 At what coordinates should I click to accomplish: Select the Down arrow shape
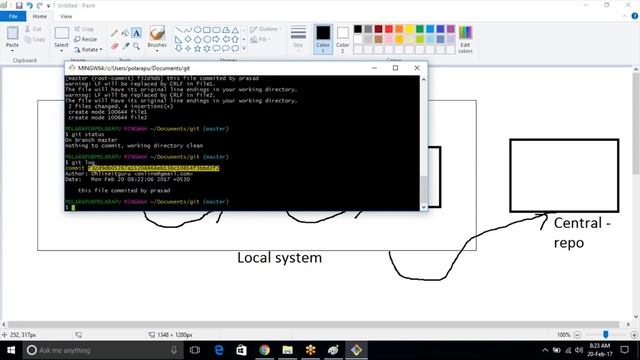click(178, 49)
